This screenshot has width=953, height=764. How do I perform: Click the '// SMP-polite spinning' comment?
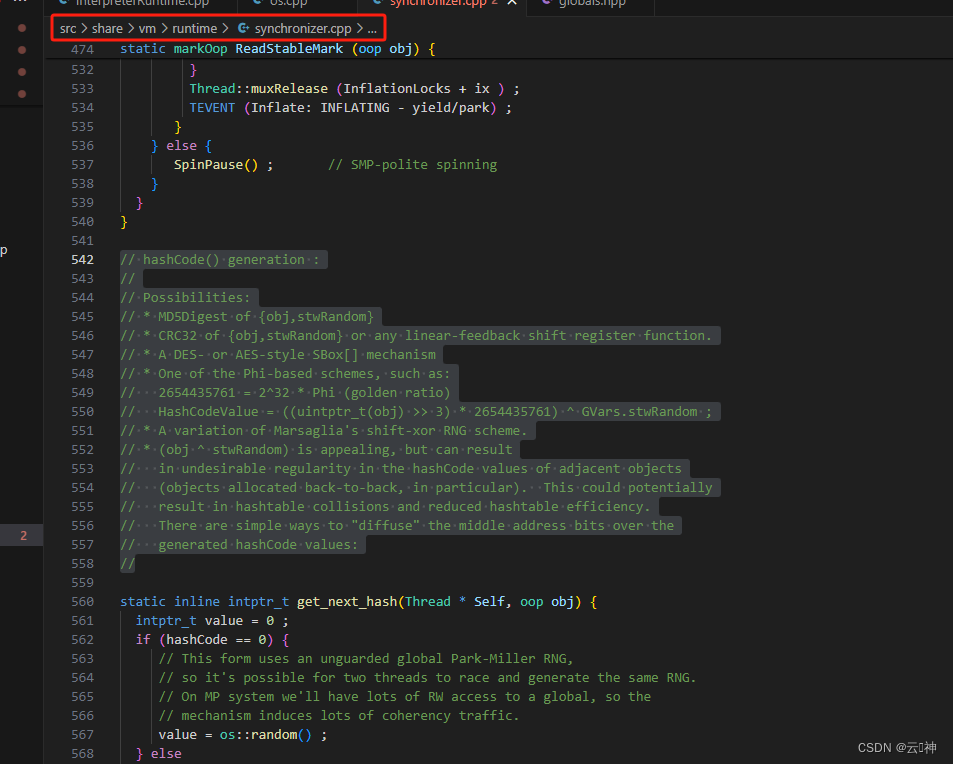[x=413, y=165]
